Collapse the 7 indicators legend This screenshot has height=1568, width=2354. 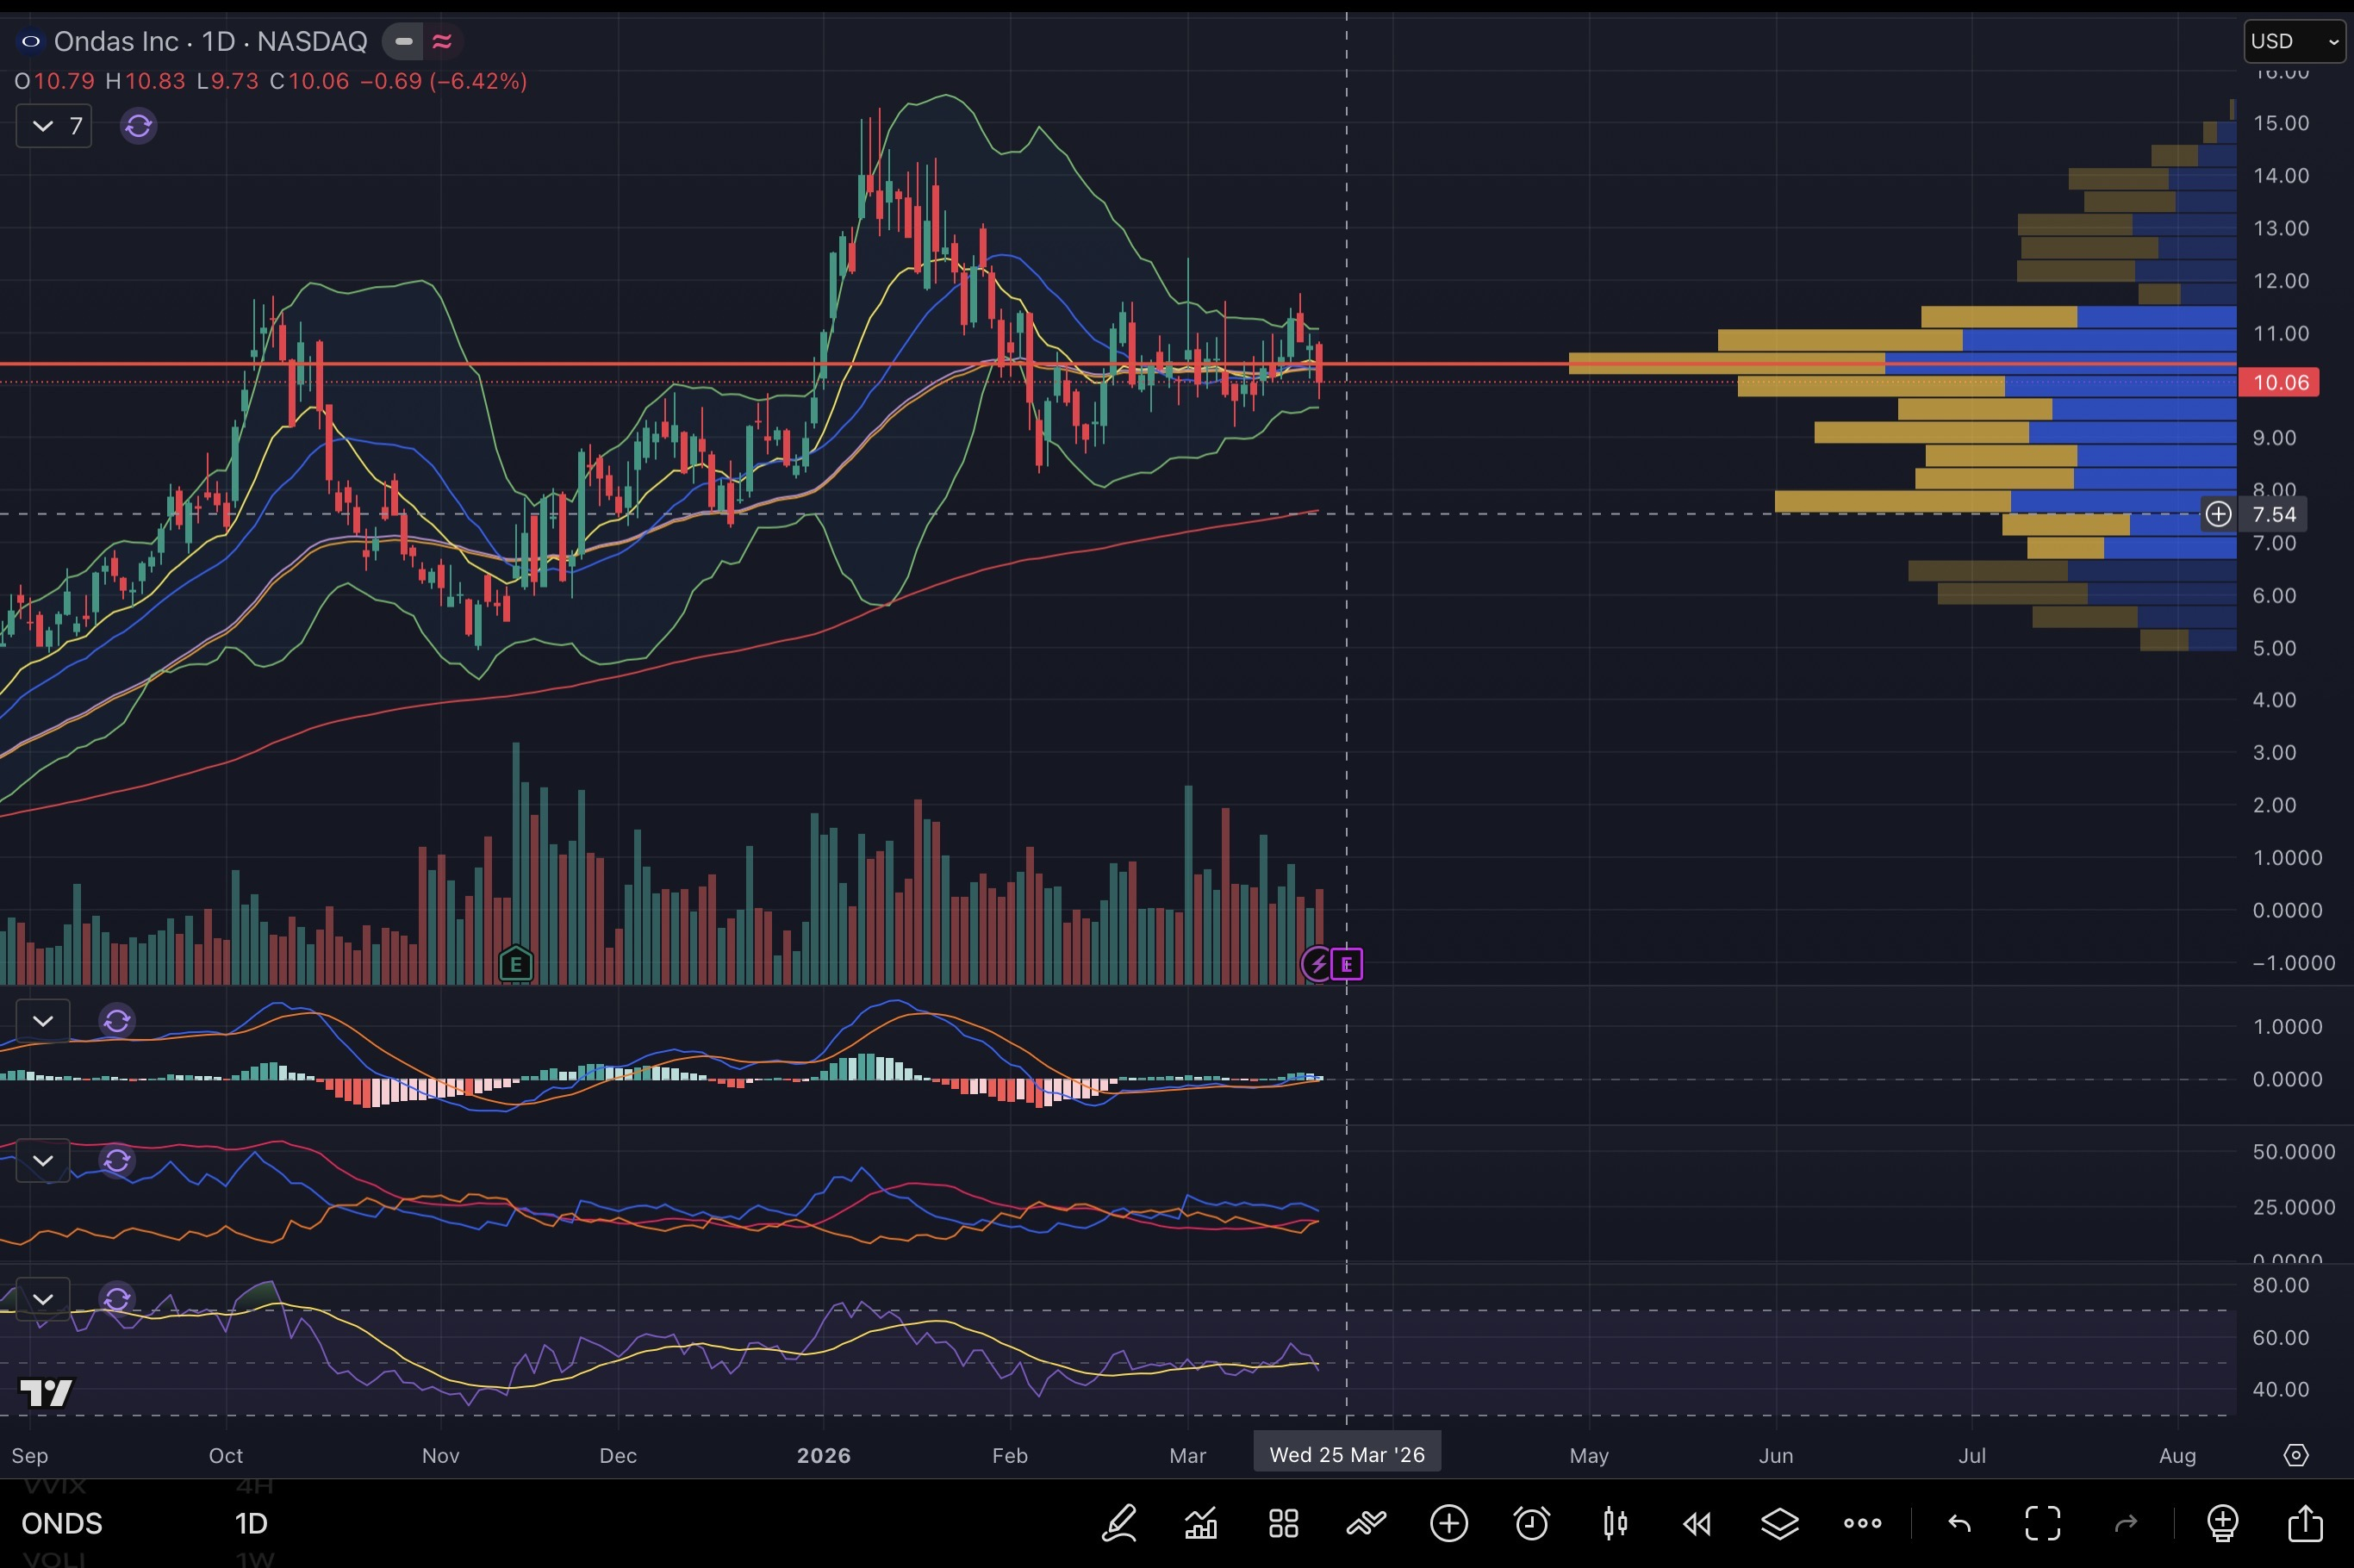tap(43, 126)
